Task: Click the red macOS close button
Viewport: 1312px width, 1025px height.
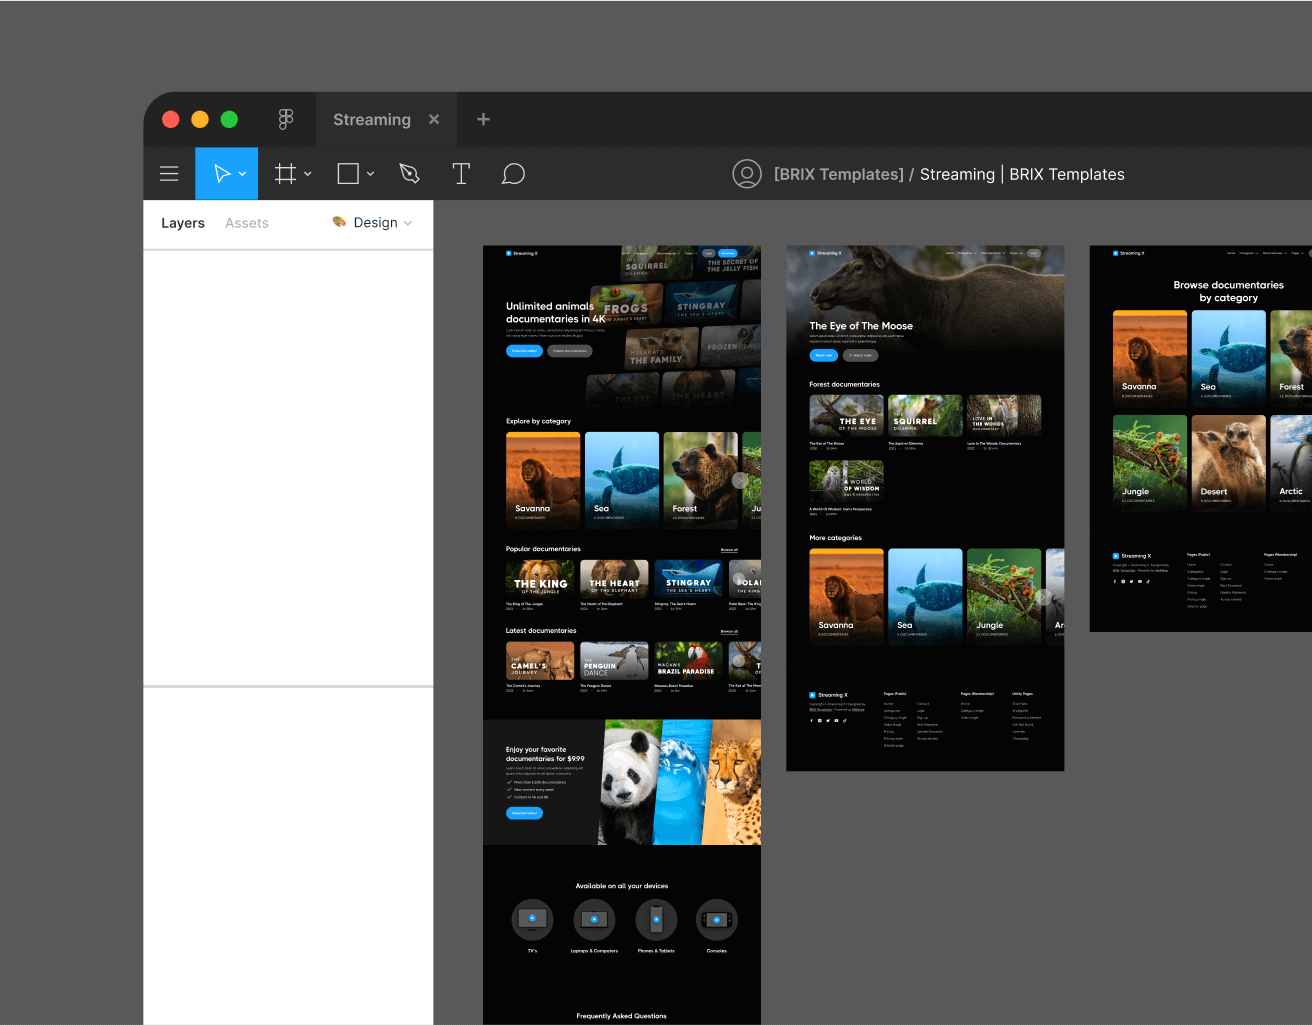Action: coord(171,119)
